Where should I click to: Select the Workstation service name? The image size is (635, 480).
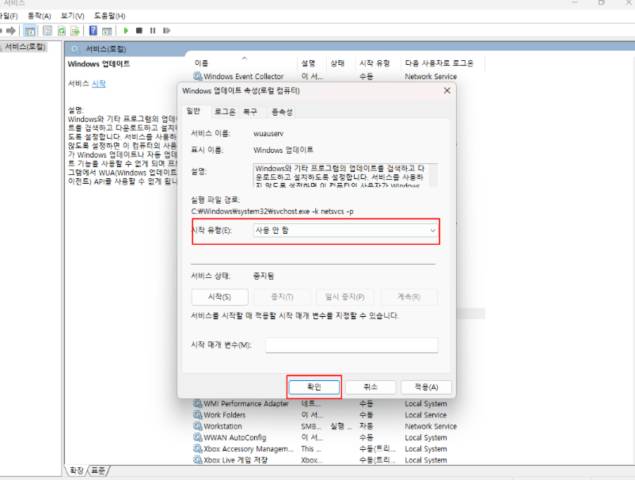point(223,426)
